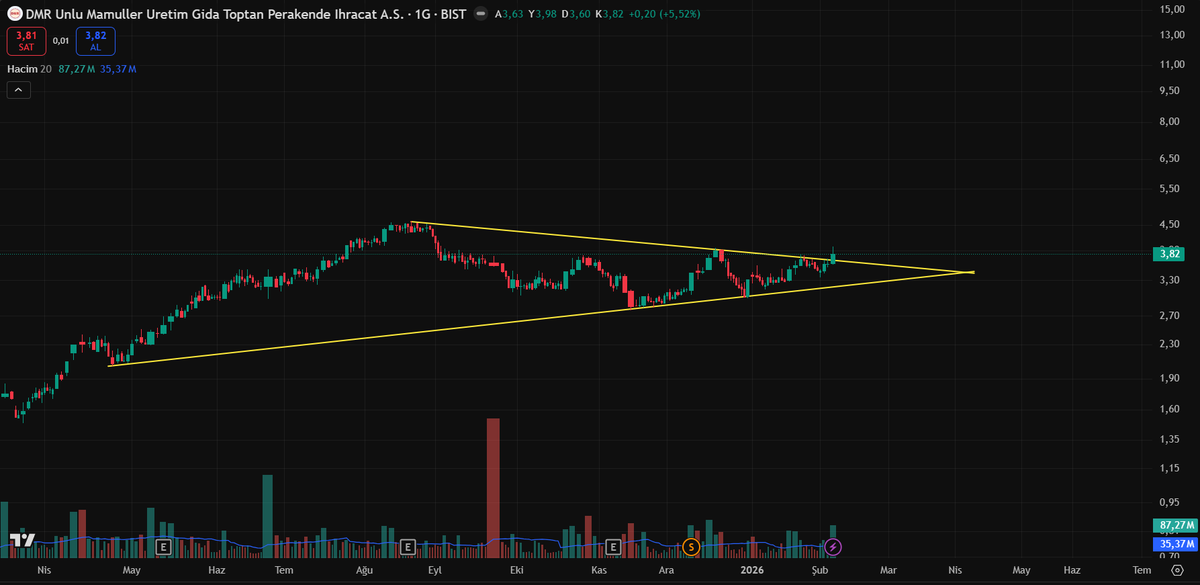Open the earnings E marker near Ağu
1200x585 pixels.
tap(407, 547)
